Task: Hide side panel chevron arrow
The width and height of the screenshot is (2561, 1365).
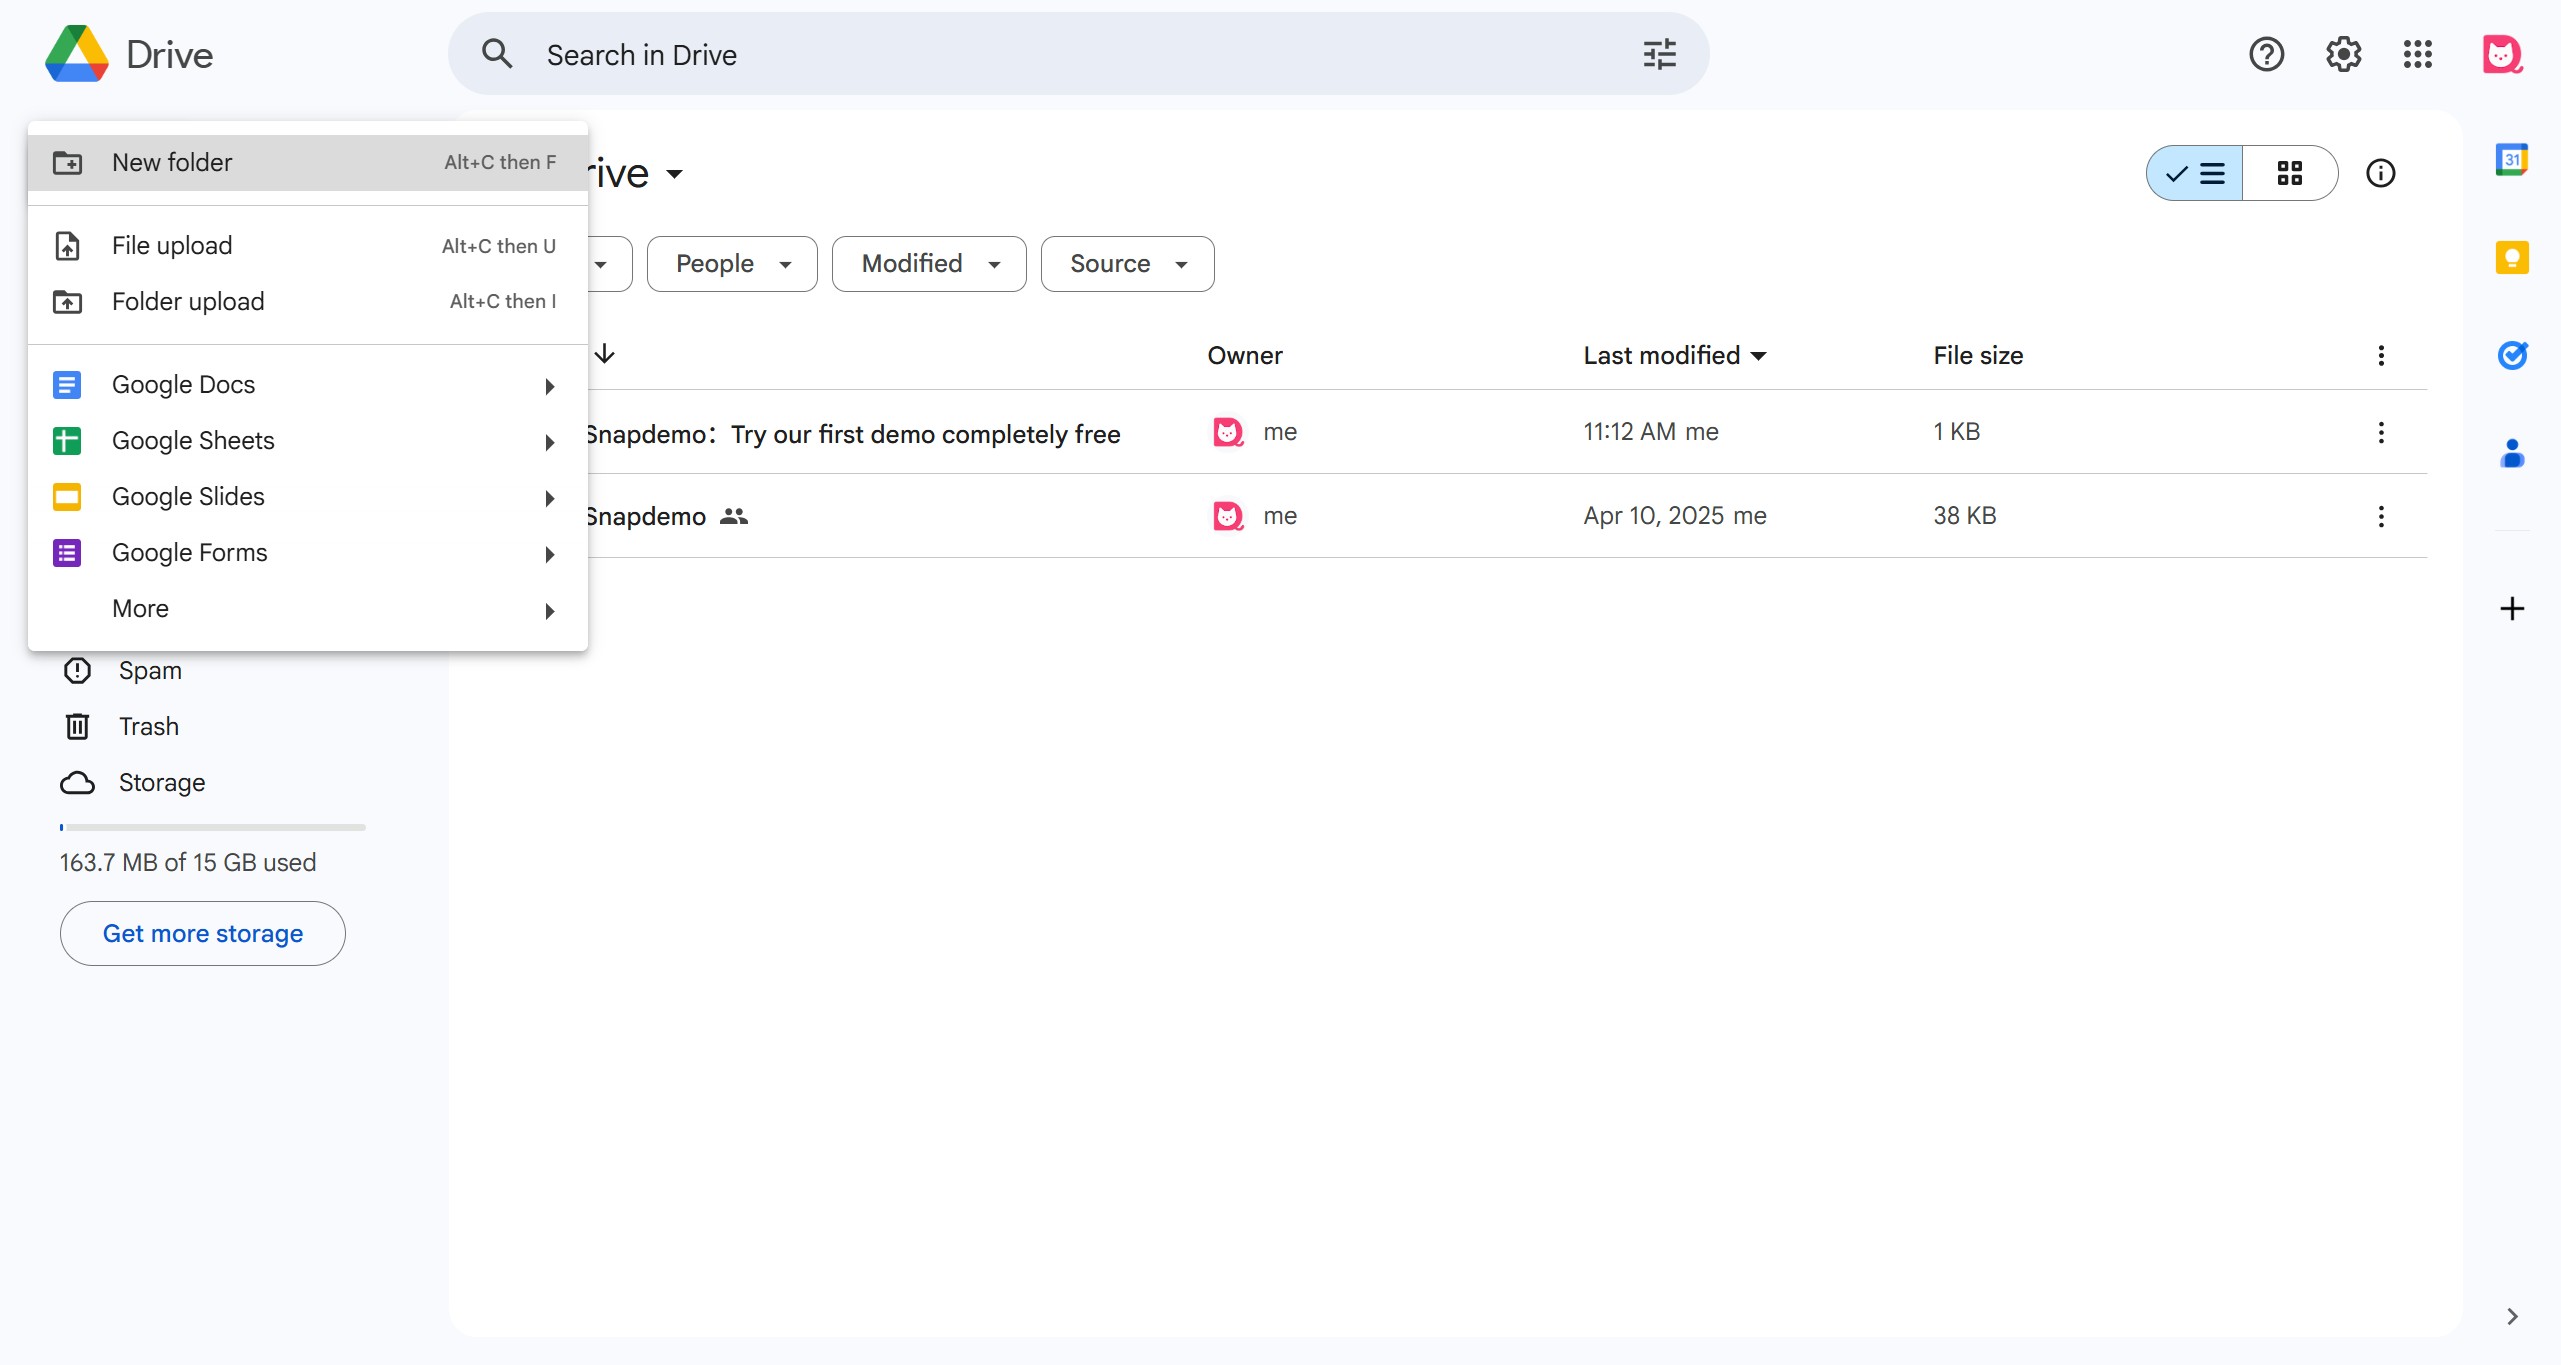Action: [x=2511, y=1316]
